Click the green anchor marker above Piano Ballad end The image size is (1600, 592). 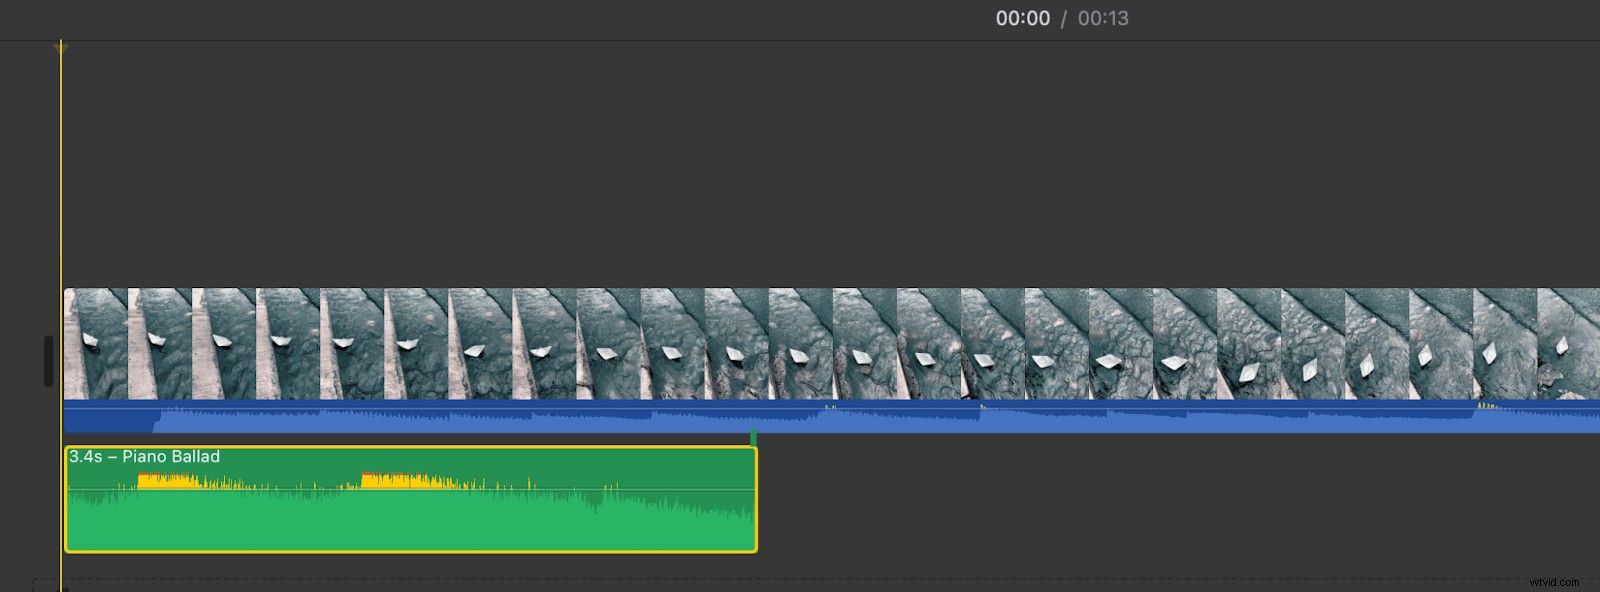[753, 438]
